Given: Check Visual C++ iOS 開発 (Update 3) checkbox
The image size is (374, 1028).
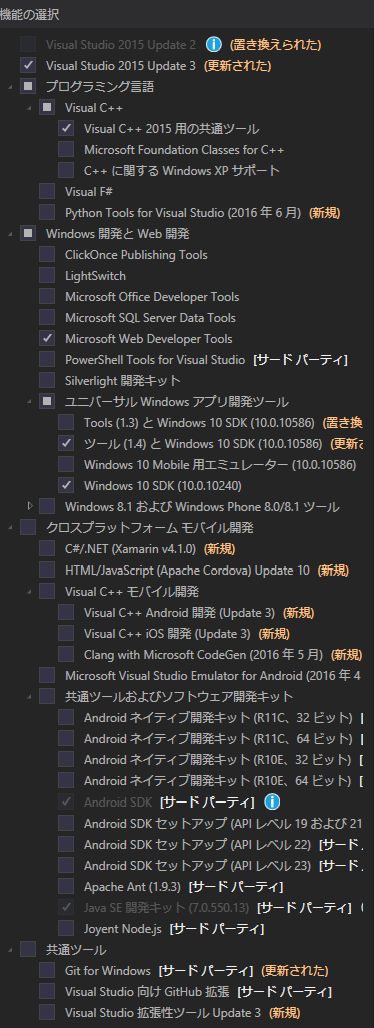Looking at the screenshot, I should pyautogui.click(x=66, y=633).
